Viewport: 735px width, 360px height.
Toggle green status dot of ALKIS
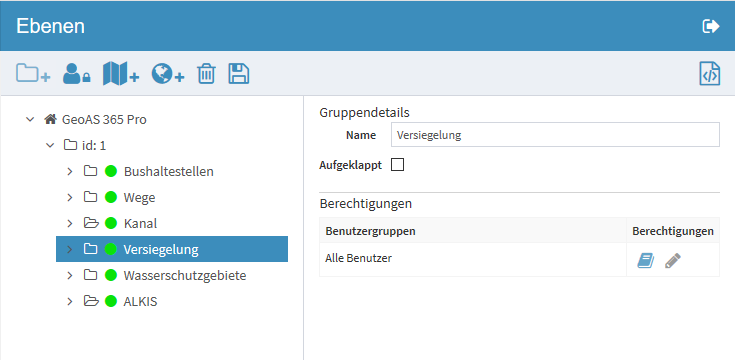111,301
